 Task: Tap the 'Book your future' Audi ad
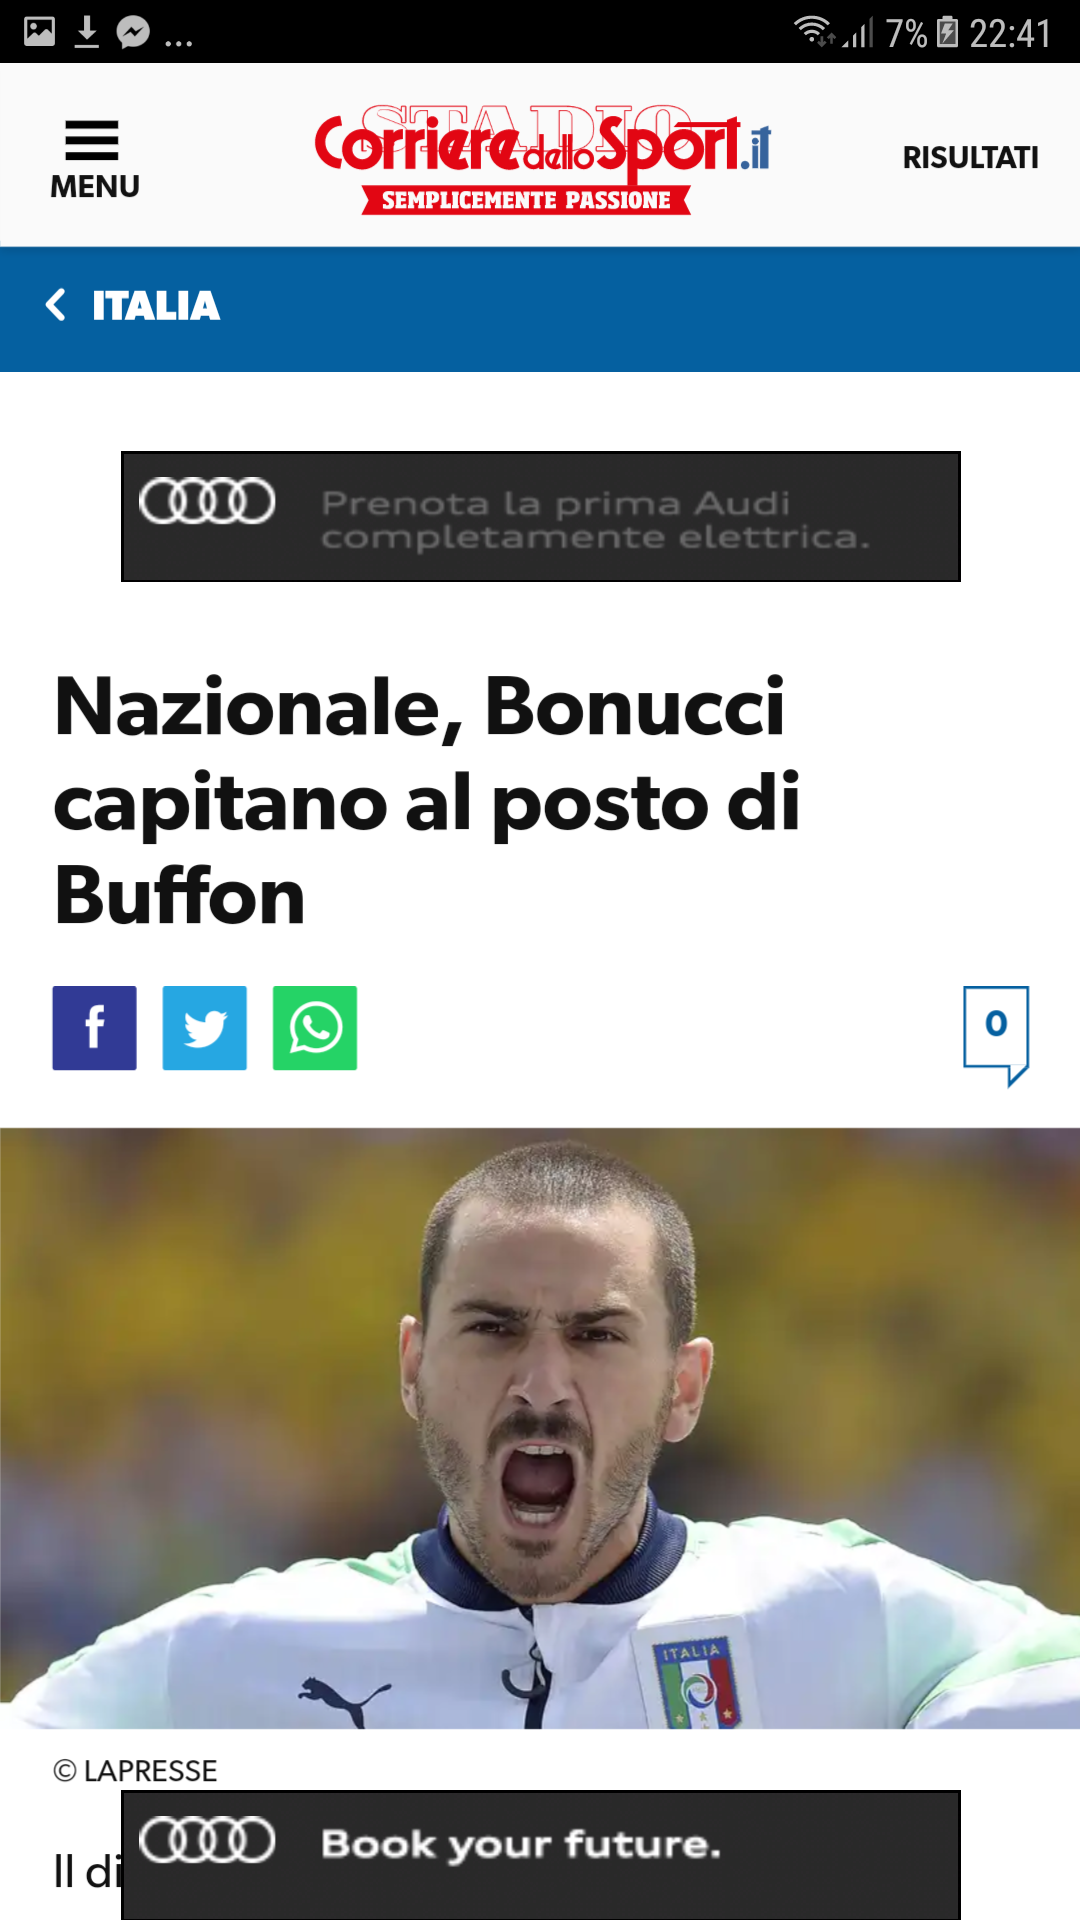tap(541, 1855)
